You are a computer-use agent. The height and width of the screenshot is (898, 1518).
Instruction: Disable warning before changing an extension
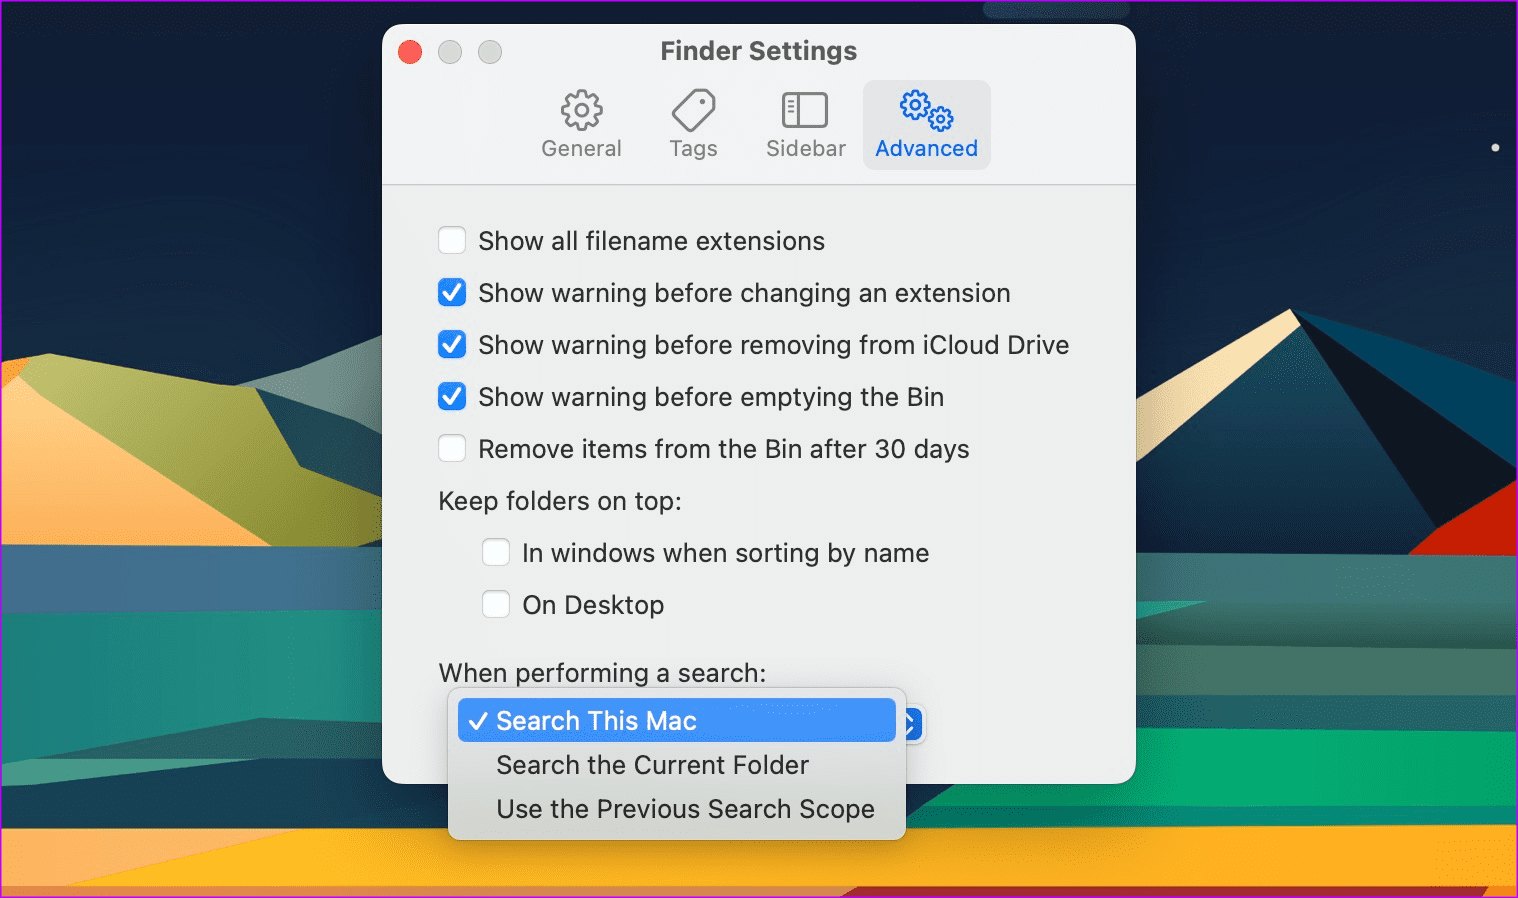pos(452,293)
